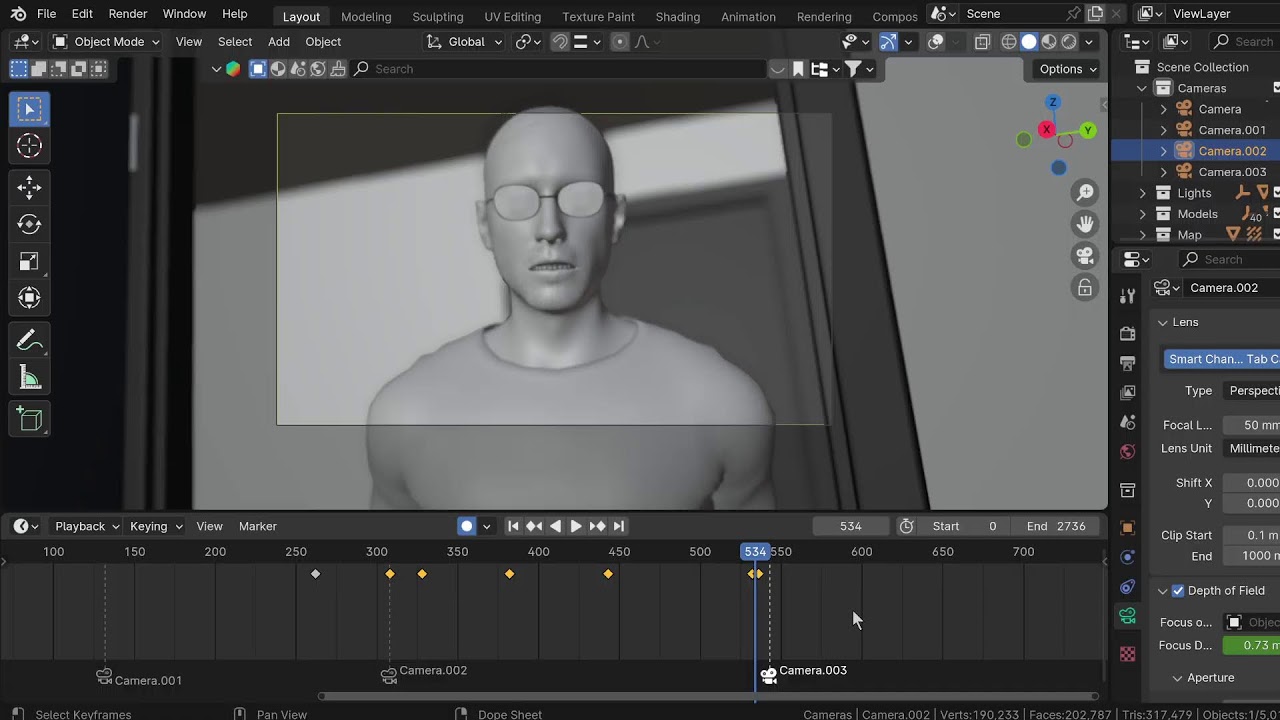Select the Rotate tool
Viewport: 1280px width, 720px height.
coord(29,224)
